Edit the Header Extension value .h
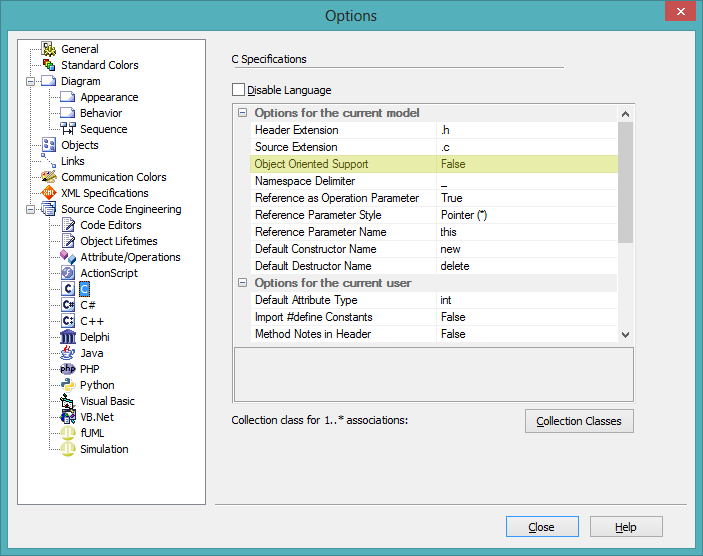This screenshot has height=556, width=703. coord(527,130)
